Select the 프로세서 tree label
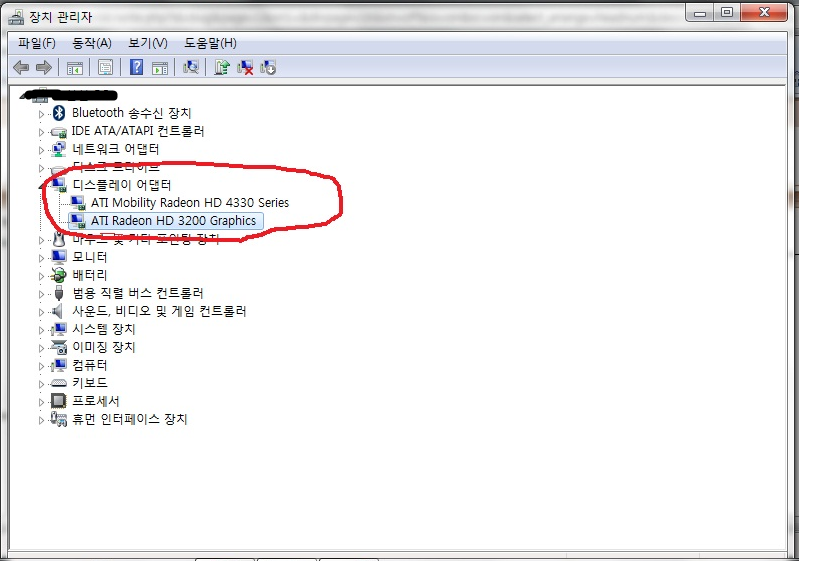Viewport: 819px width, 561px height. point(96,401)
